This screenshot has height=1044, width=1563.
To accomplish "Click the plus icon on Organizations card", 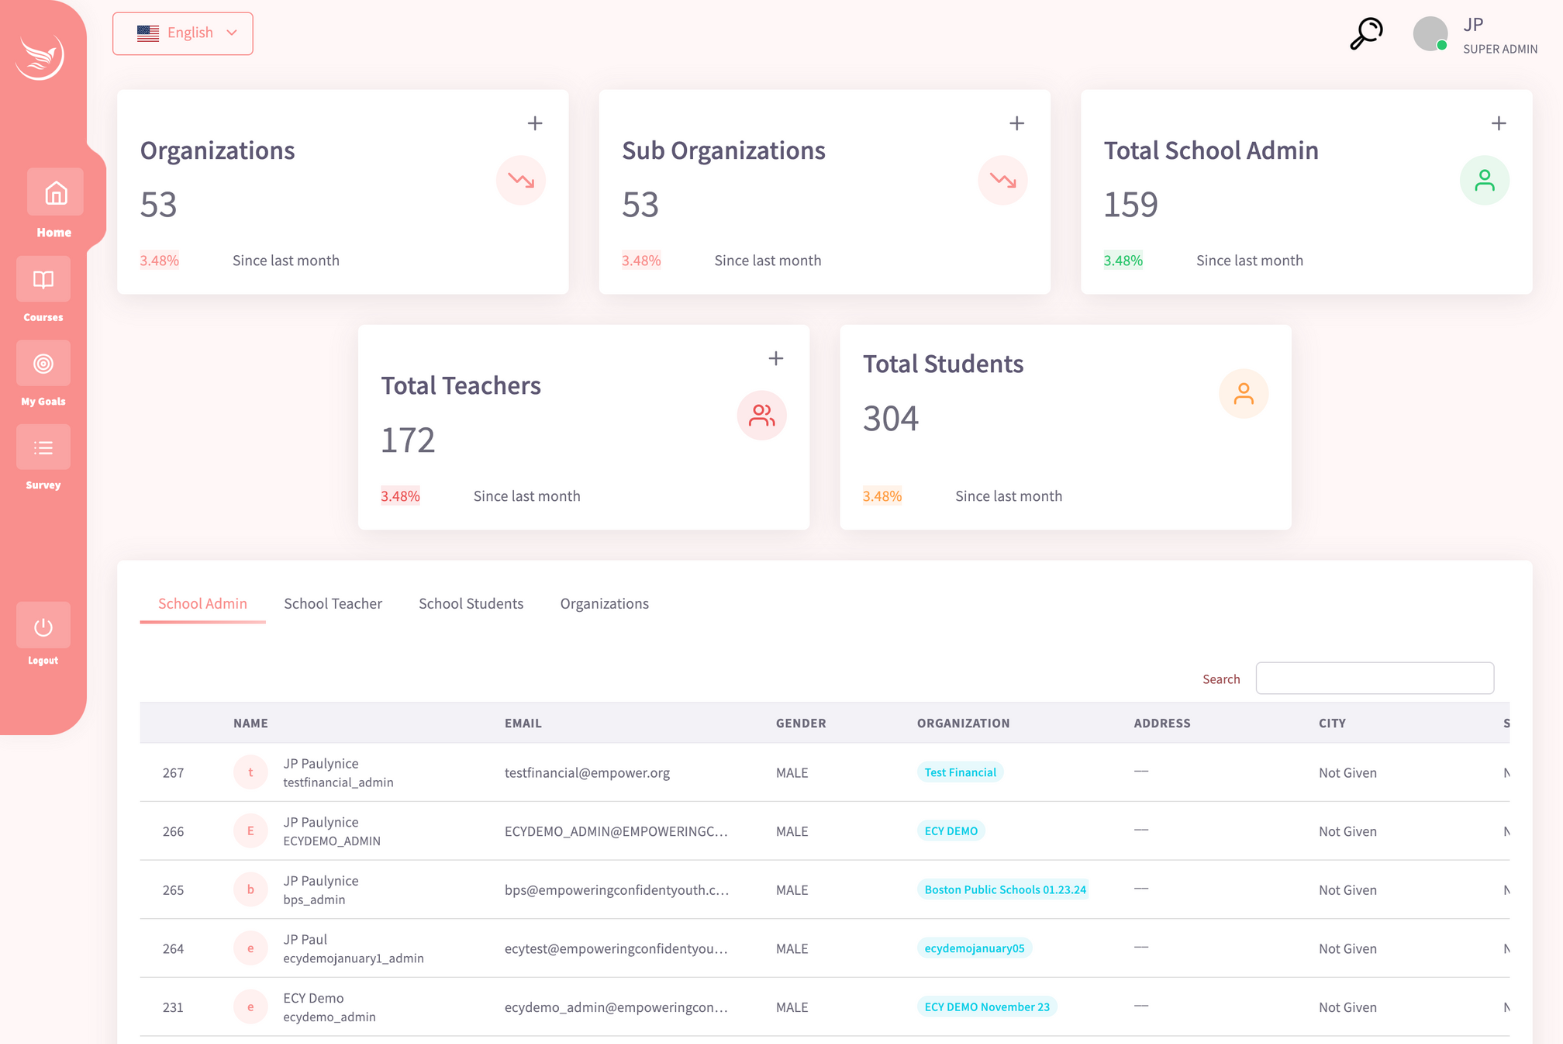I will 535,123.
